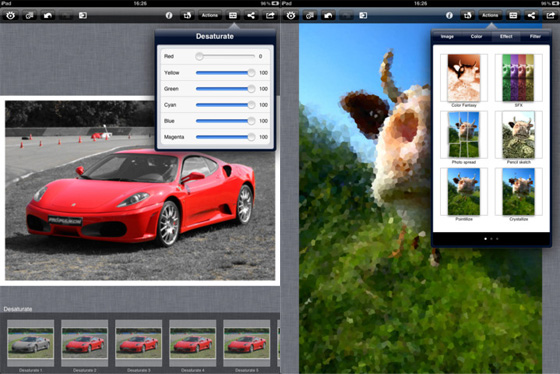Tap export arrow icon on cow photo screen

coord(550,15)
